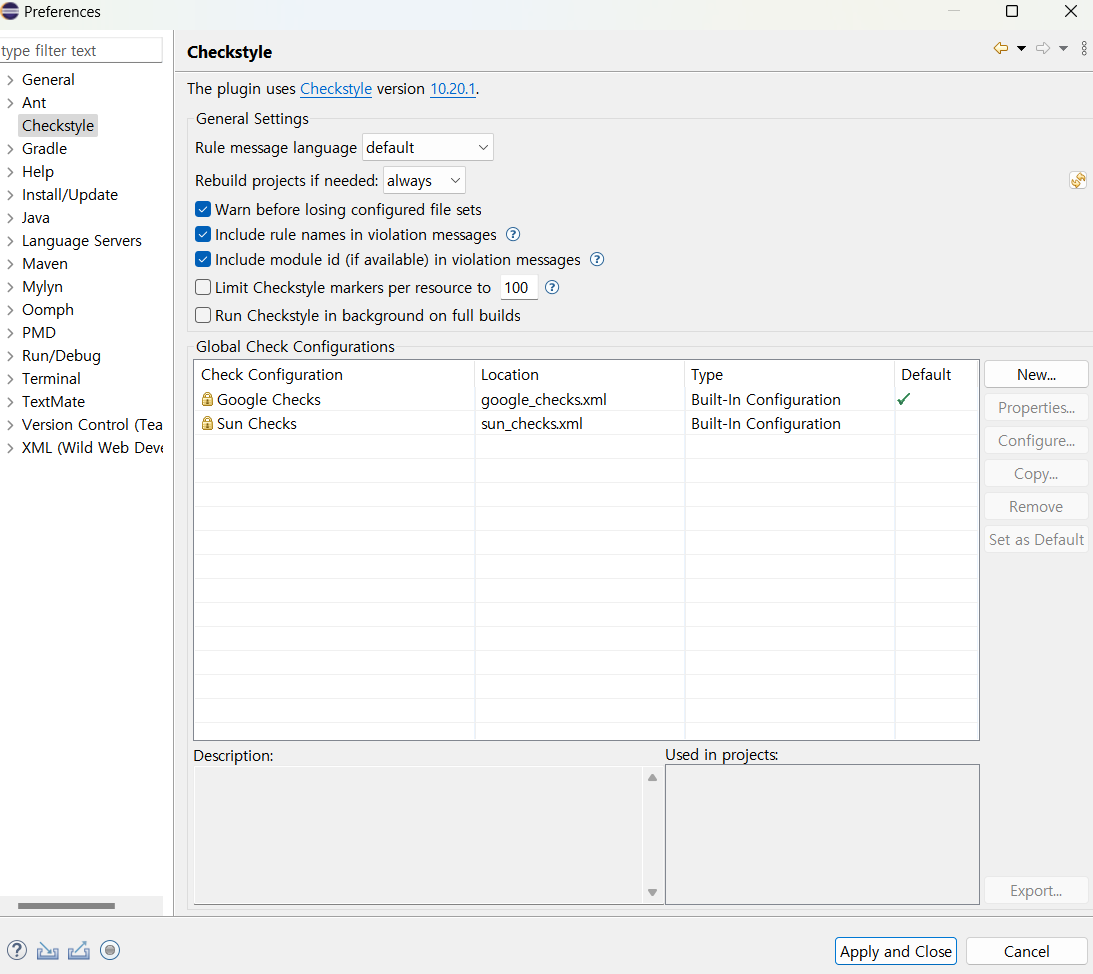Click the New... button
1093x974 pixels.
click(1036, 374)
